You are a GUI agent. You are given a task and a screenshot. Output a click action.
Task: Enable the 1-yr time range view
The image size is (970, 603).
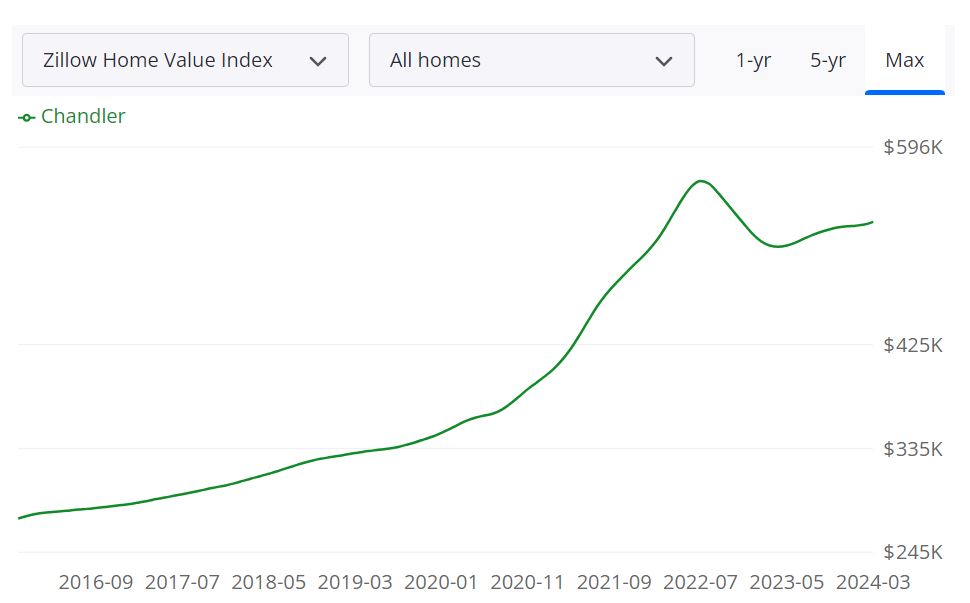[753, 60]
